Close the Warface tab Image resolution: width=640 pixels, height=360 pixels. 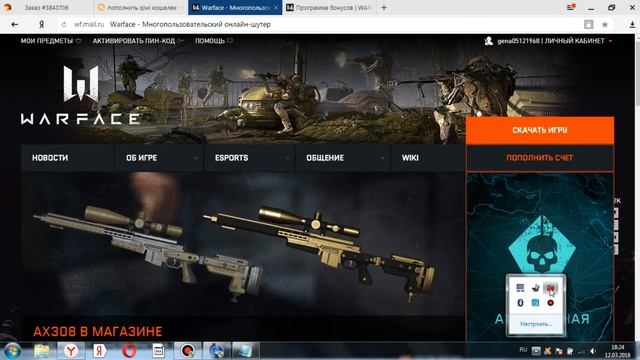(x=276, y=7)
